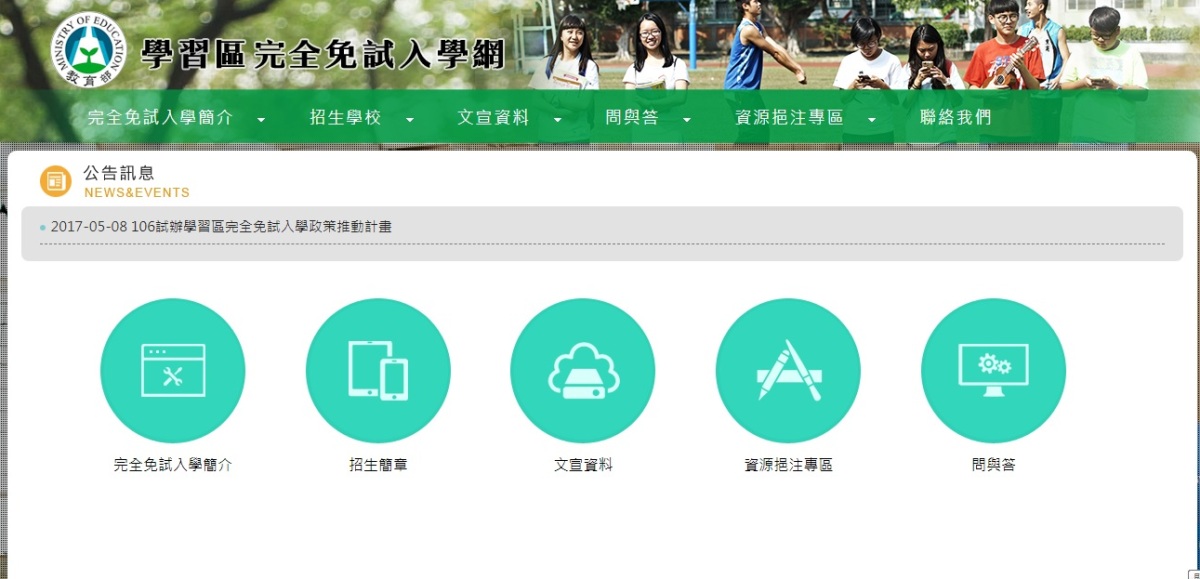Click the 文宣資料 label under circle
This screenshot has width=1200, height=579.
(x=583, y=465)
